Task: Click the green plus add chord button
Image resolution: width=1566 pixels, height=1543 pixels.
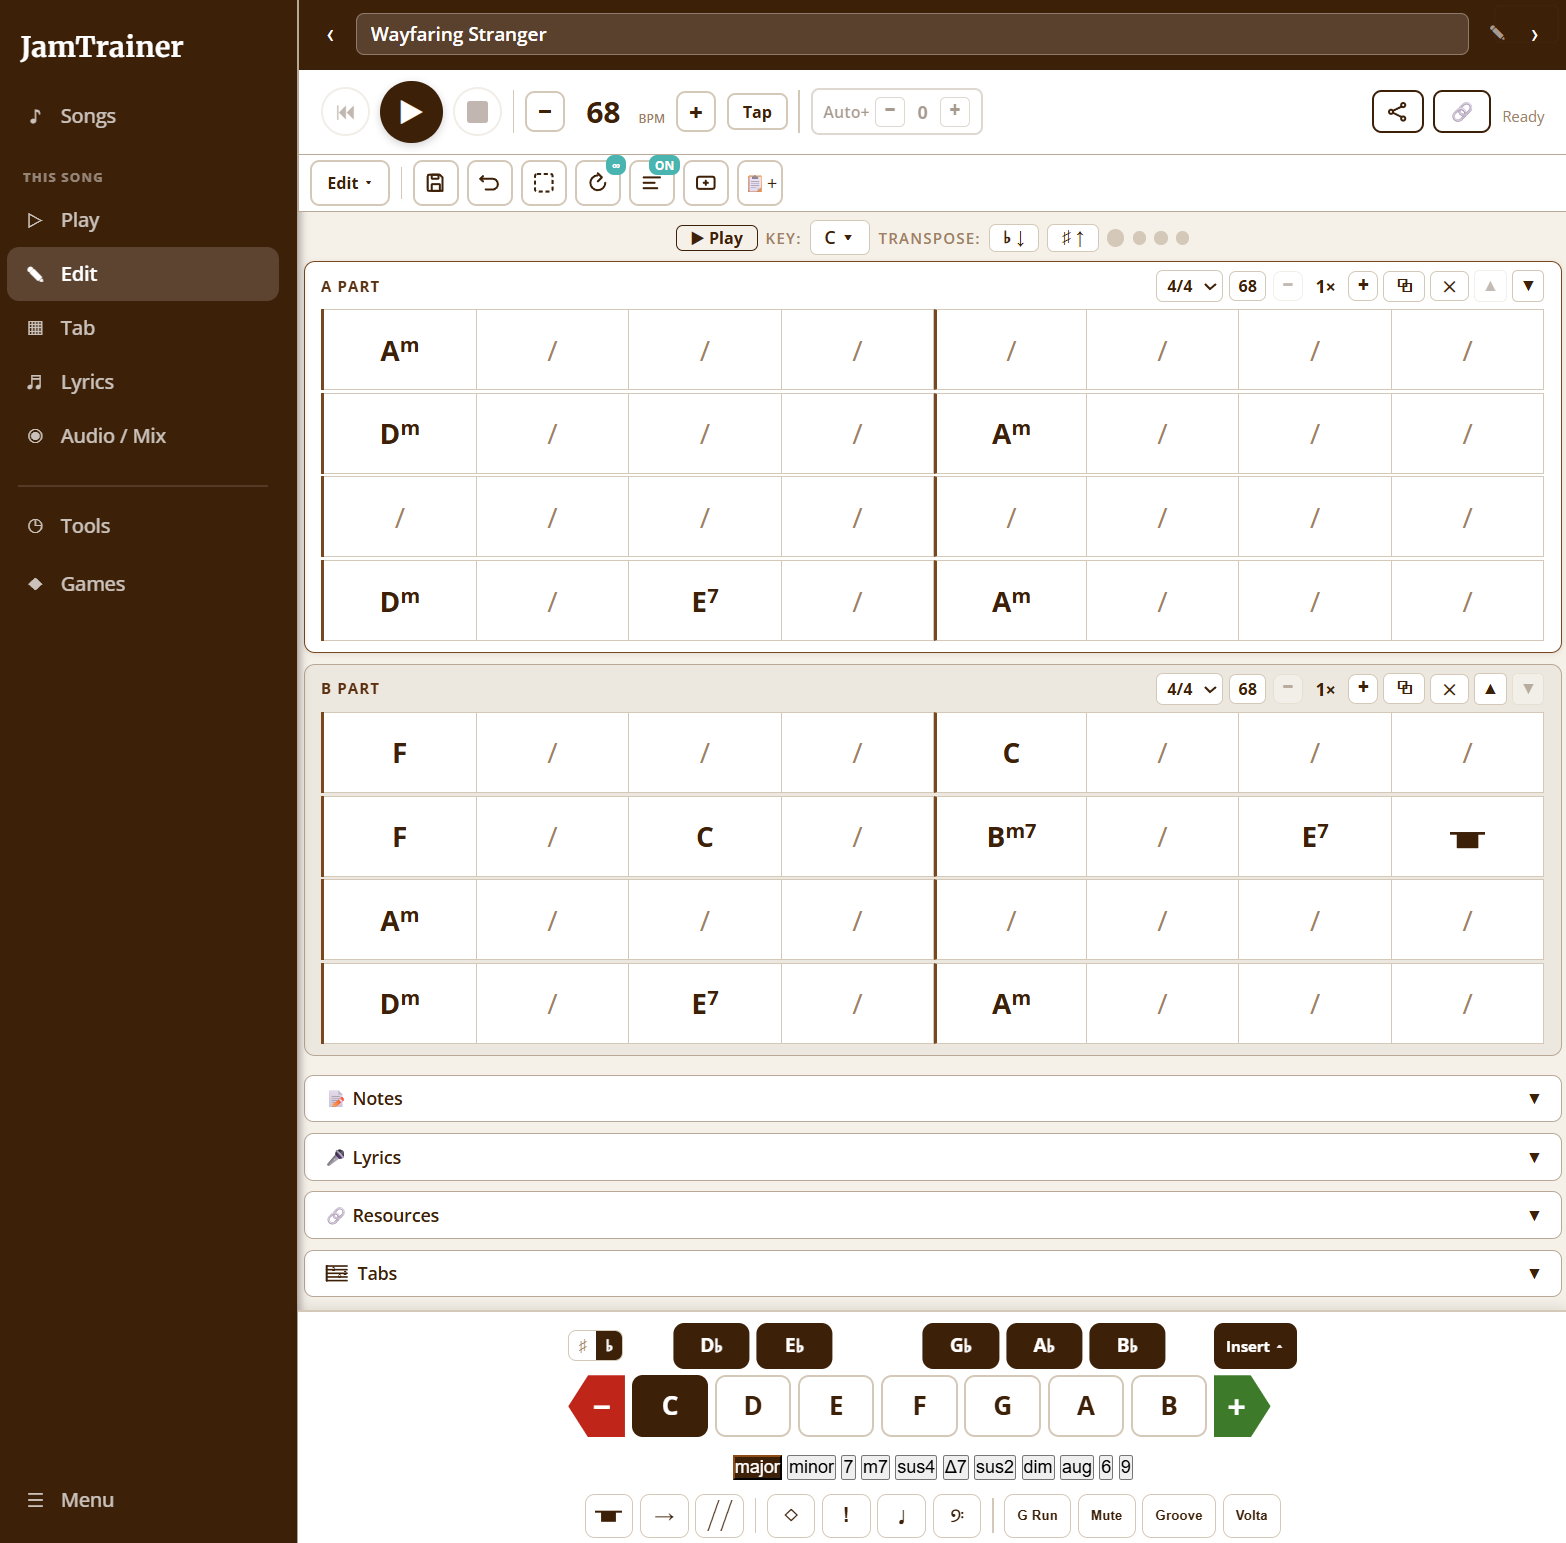Action: tap(1241, 1406)
